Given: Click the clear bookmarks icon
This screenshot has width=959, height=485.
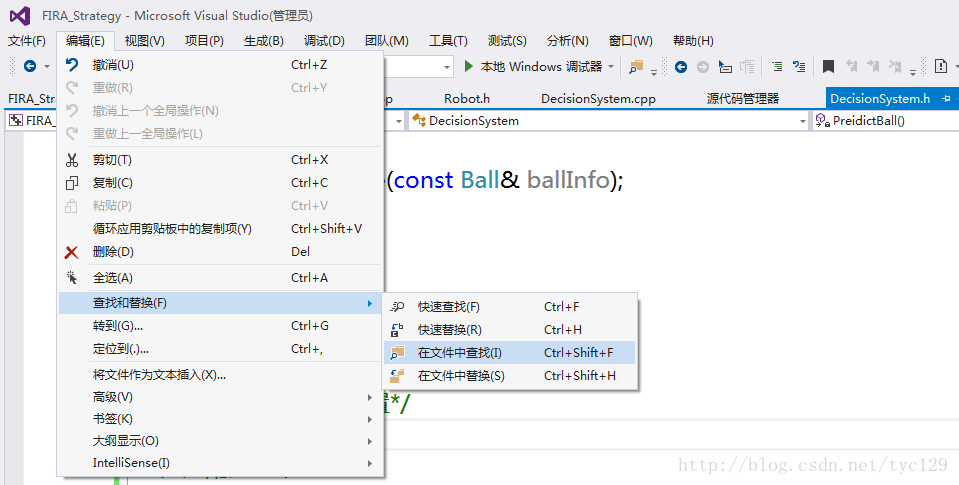Looking at the screenshot, I should point(895,66).
